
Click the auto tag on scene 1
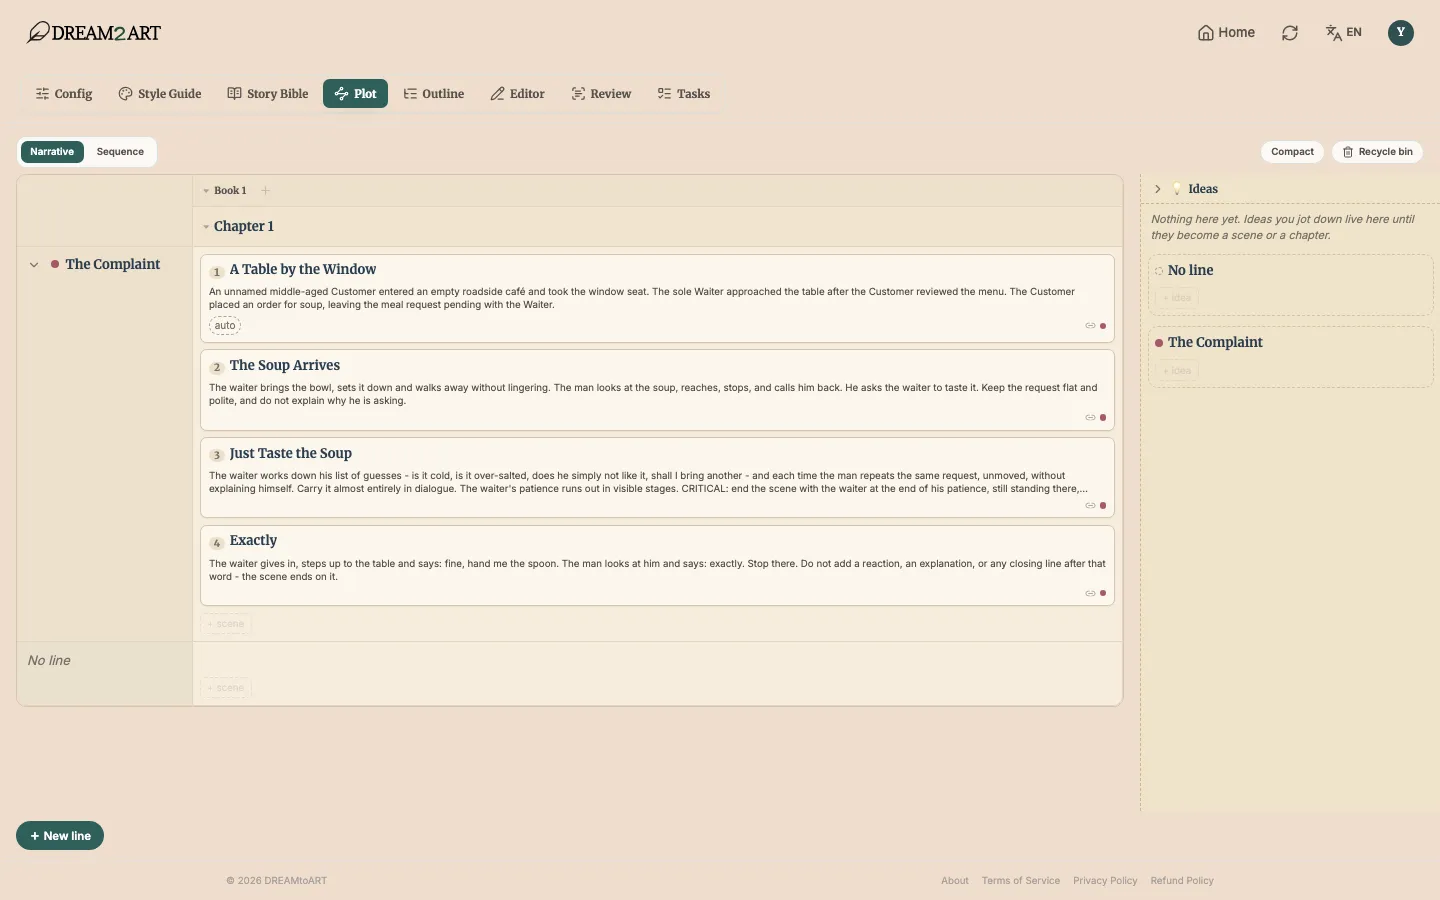(x=225, y=326)
